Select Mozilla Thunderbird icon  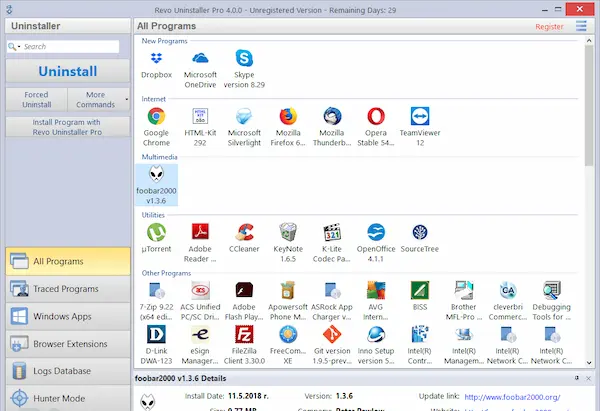[x=332, y=116]
